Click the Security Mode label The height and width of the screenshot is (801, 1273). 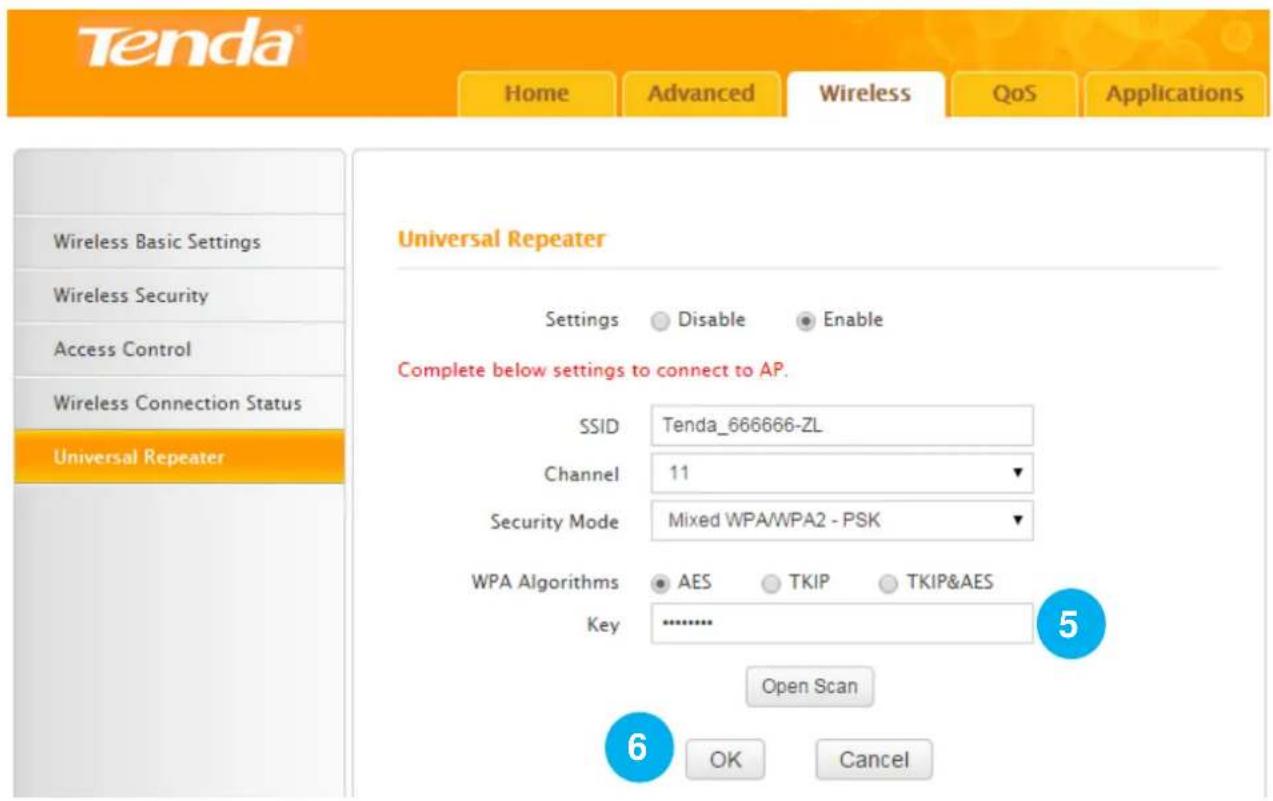pos(554,522)
